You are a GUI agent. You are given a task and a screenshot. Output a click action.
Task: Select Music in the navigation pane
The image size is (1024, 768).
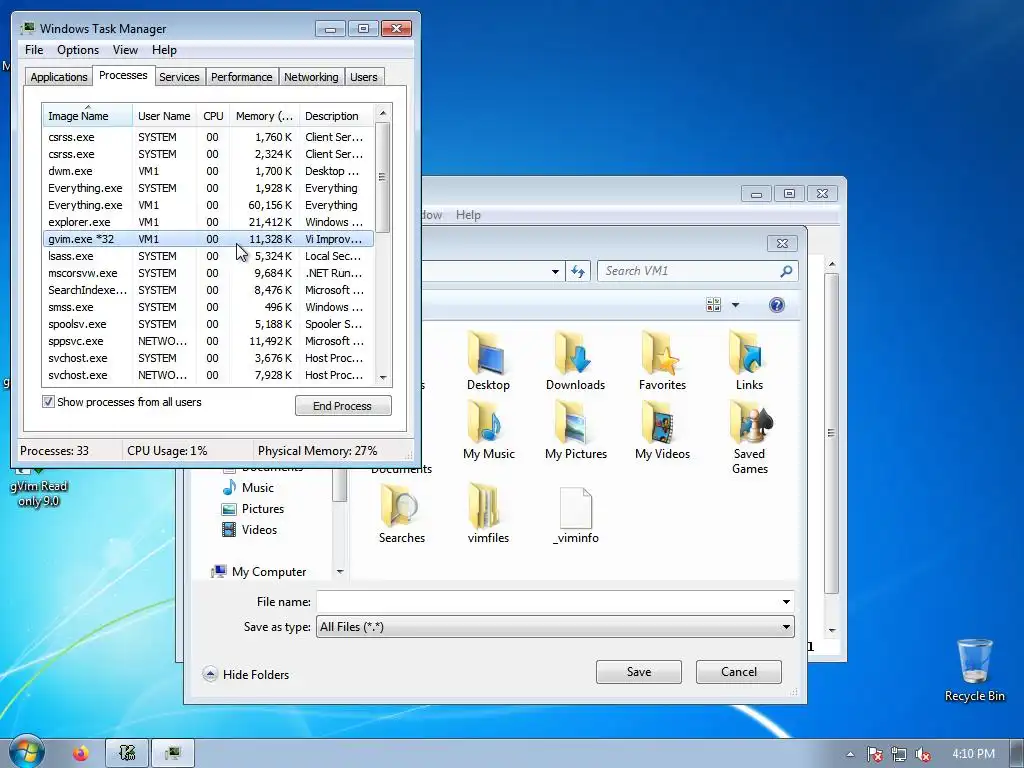coord(248,488)
